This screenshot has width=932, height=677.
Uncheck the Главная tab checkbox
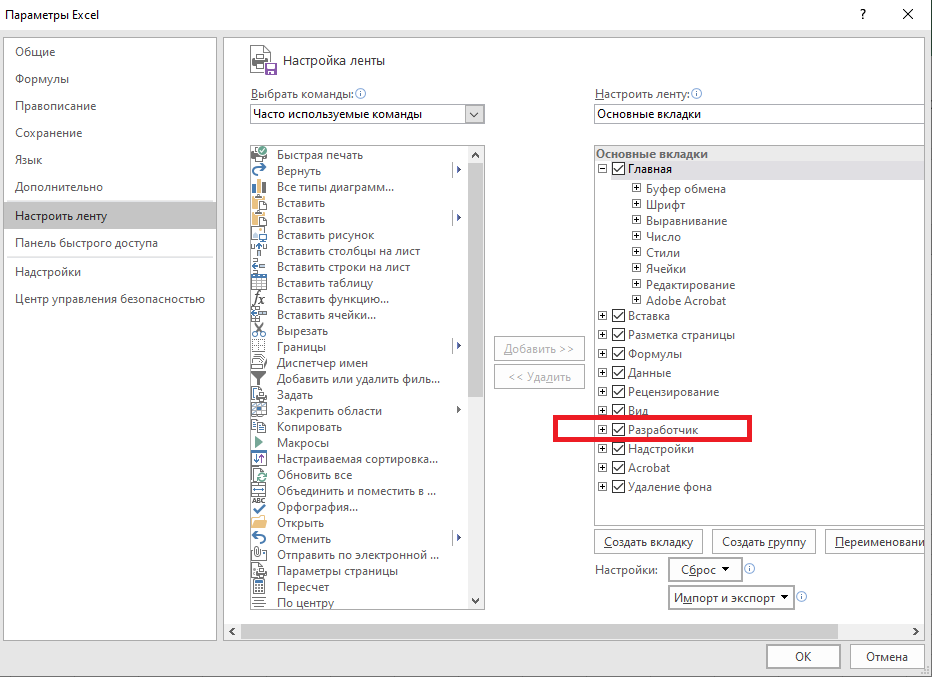click(x=618, y=169)
